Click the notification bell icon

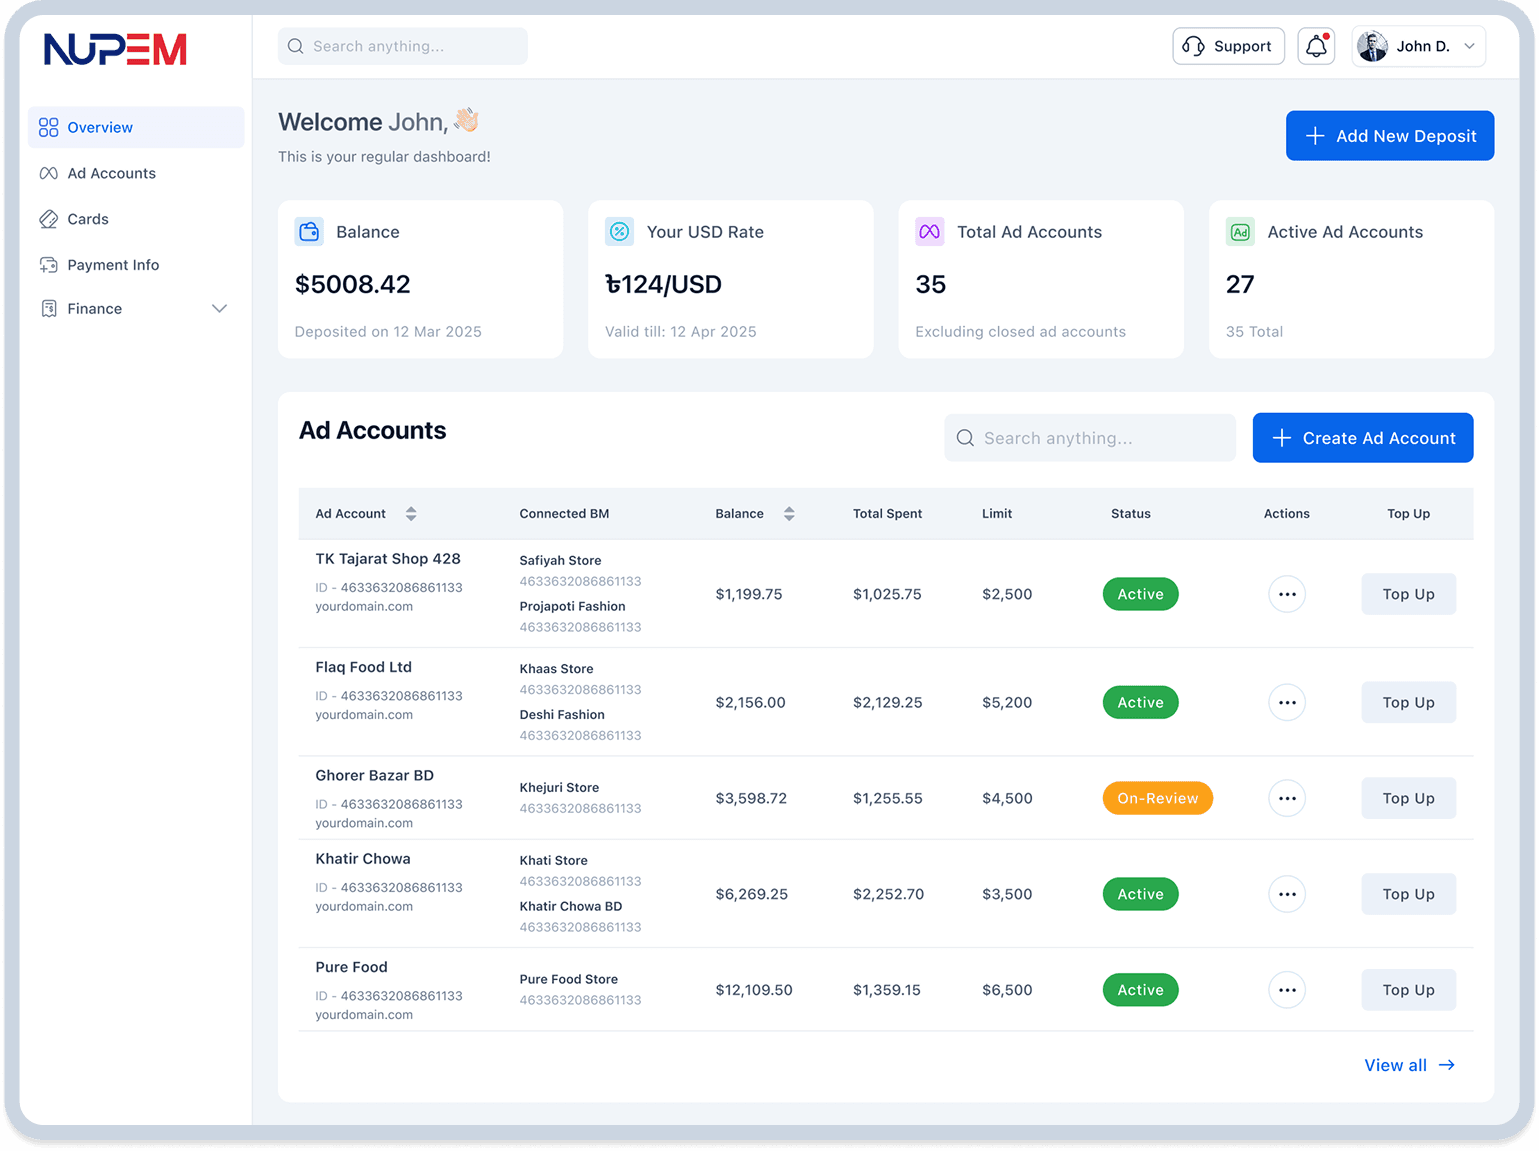point(1316,46)
